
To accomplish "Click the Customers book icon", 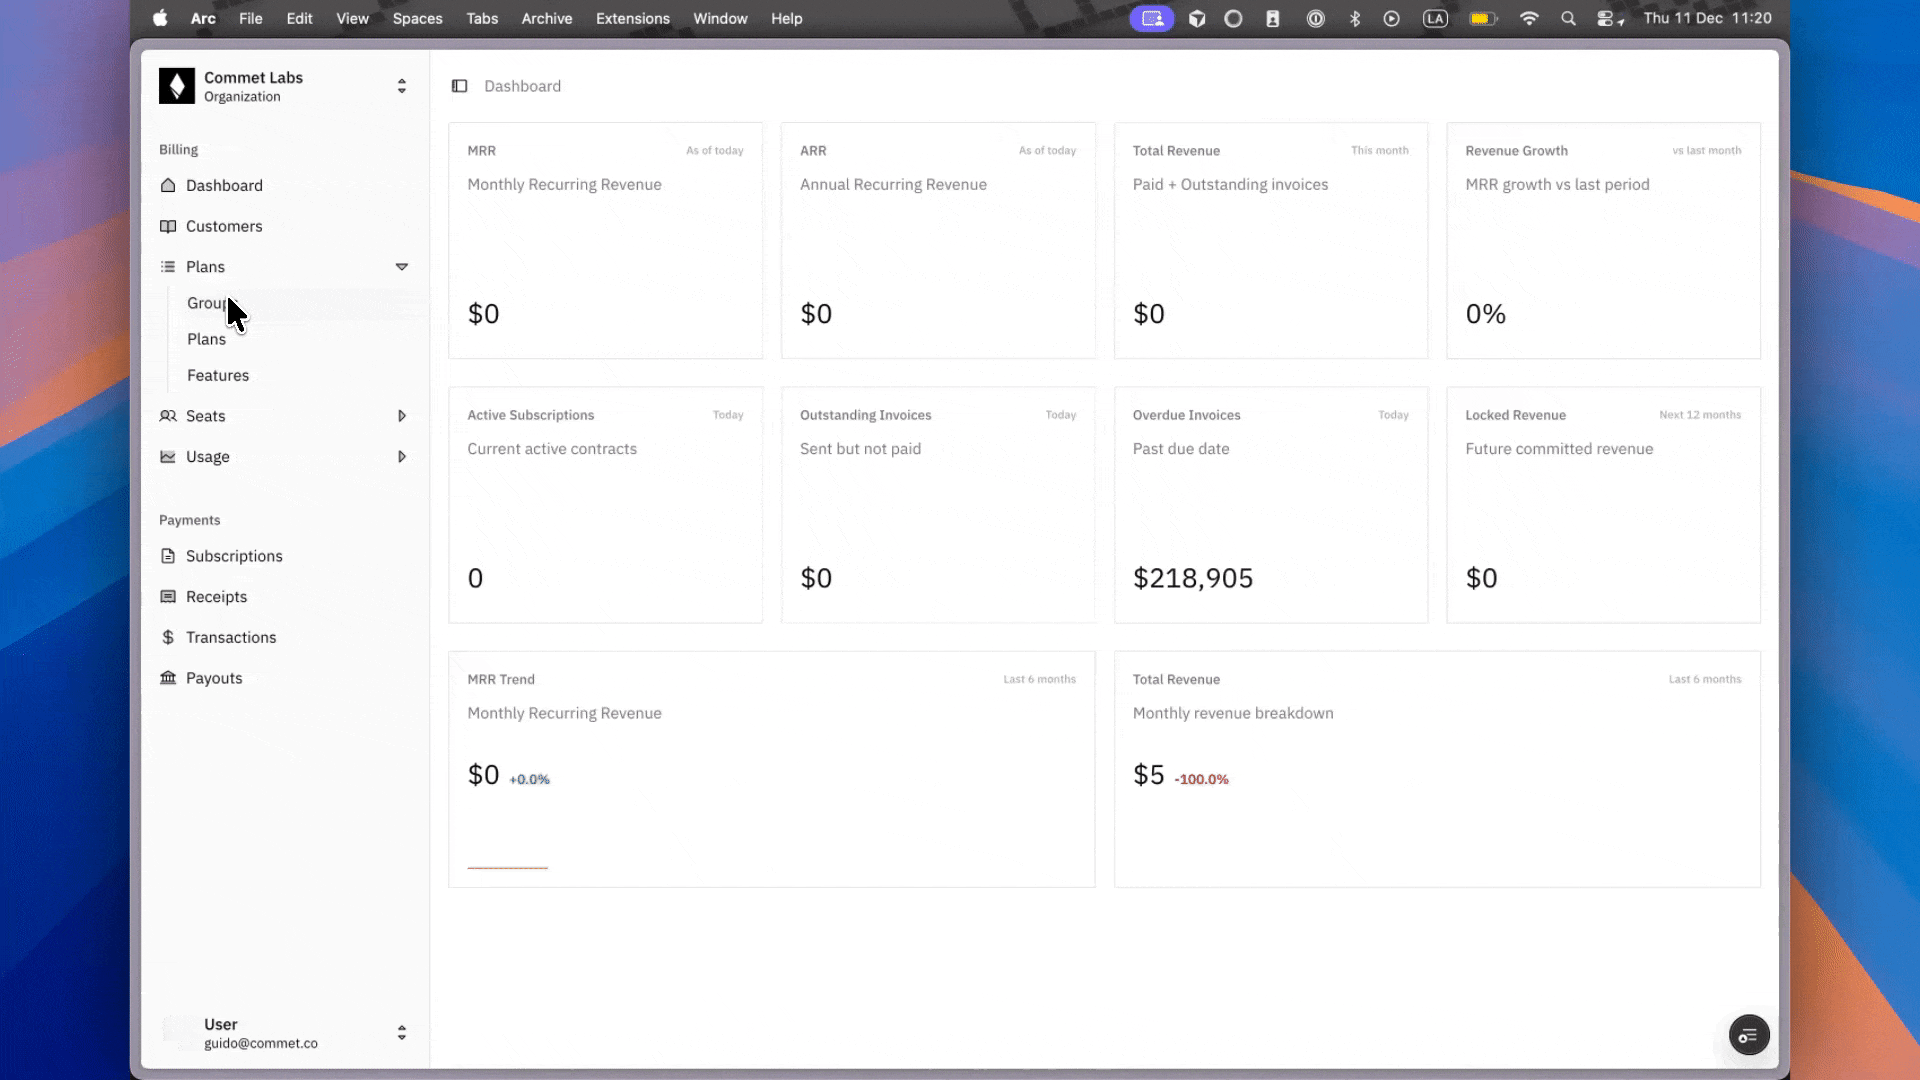I will pyautogui.click(x=168, y=226).
